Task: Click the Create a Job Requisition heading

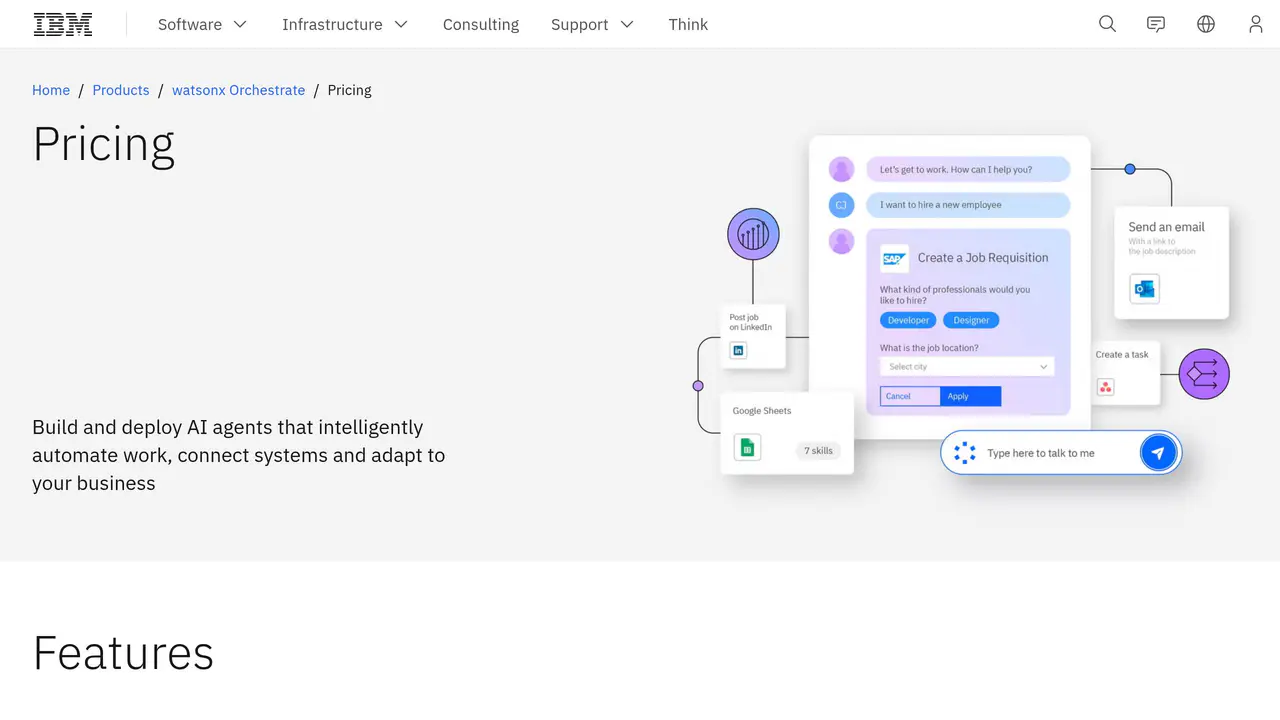Action: click(983, 258)
